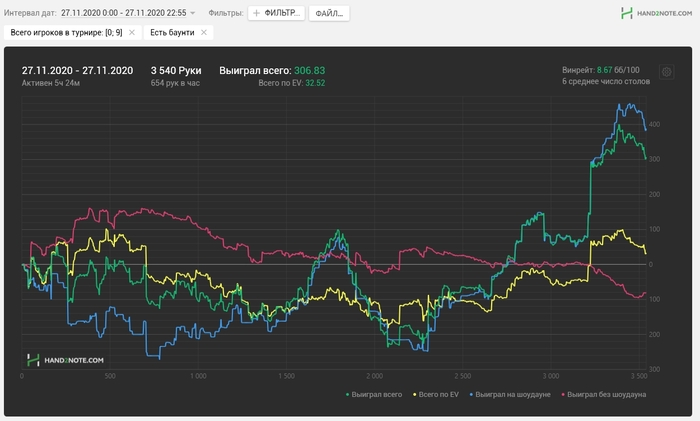Click the x-axis label 1 000

pos(198,376)
